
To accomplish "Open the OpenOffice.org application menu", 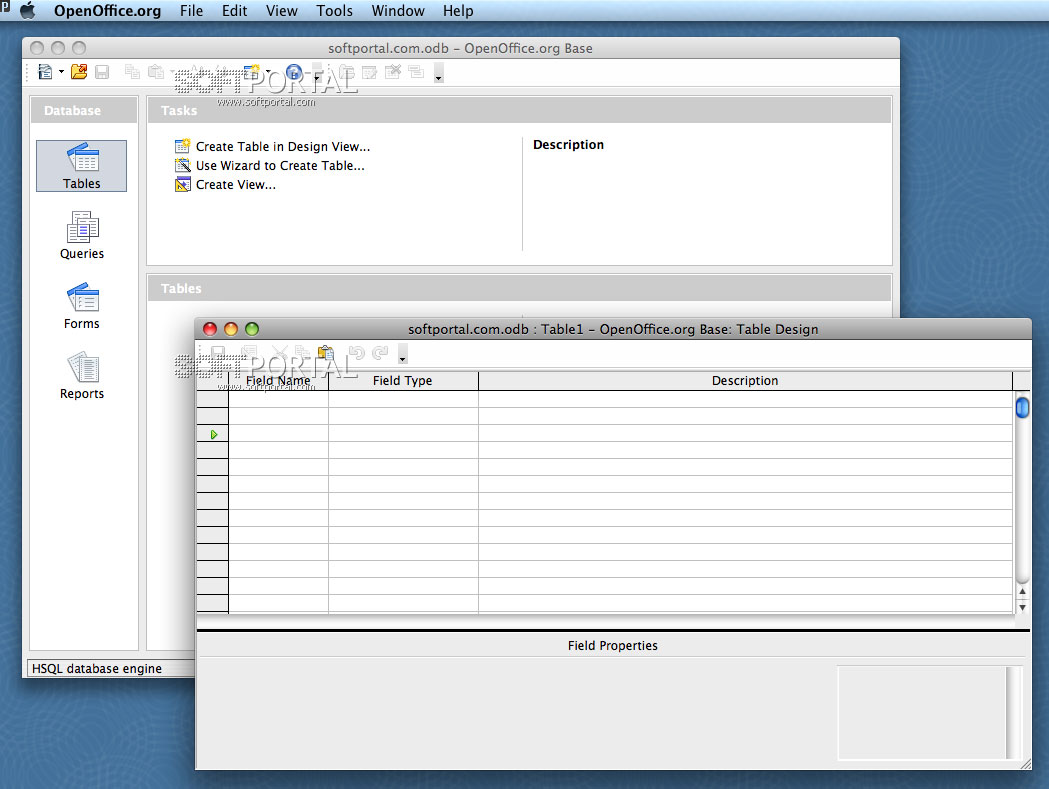I will tap(107, 11).
